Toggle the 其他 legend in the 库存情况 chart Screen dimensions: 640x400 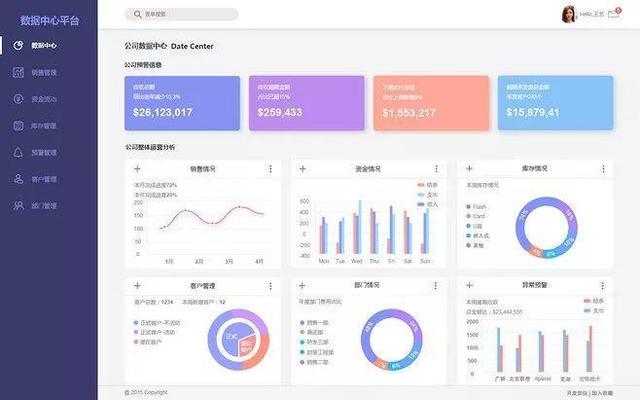pos(475,245)
